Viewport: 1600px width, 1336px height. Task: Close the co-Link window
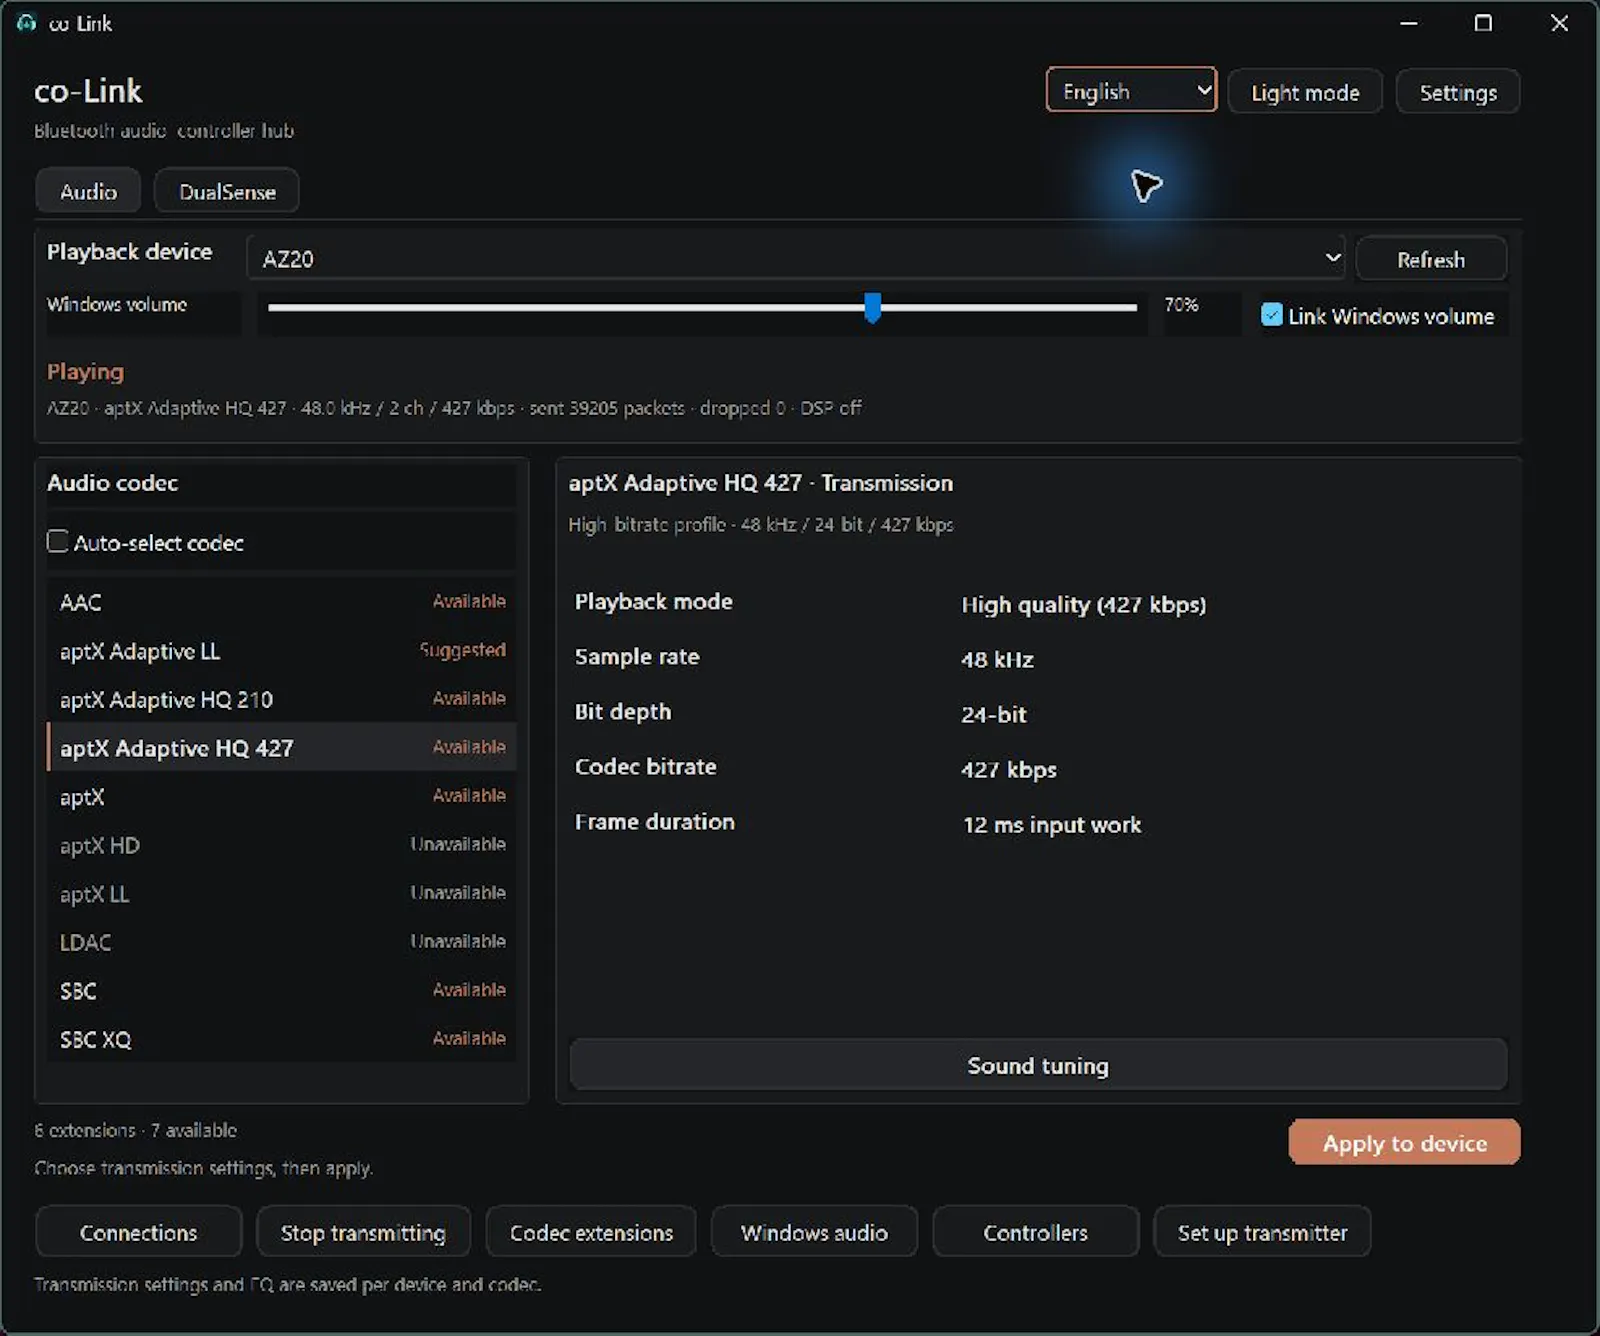pos(1559,23)
